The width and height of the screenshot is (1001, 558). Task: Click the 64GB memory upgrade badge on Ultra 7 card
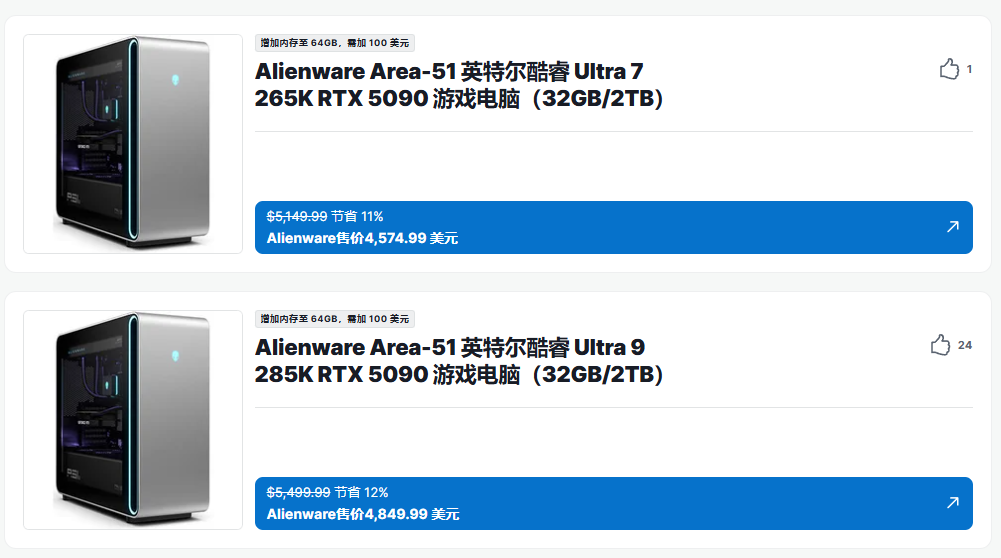335,43
